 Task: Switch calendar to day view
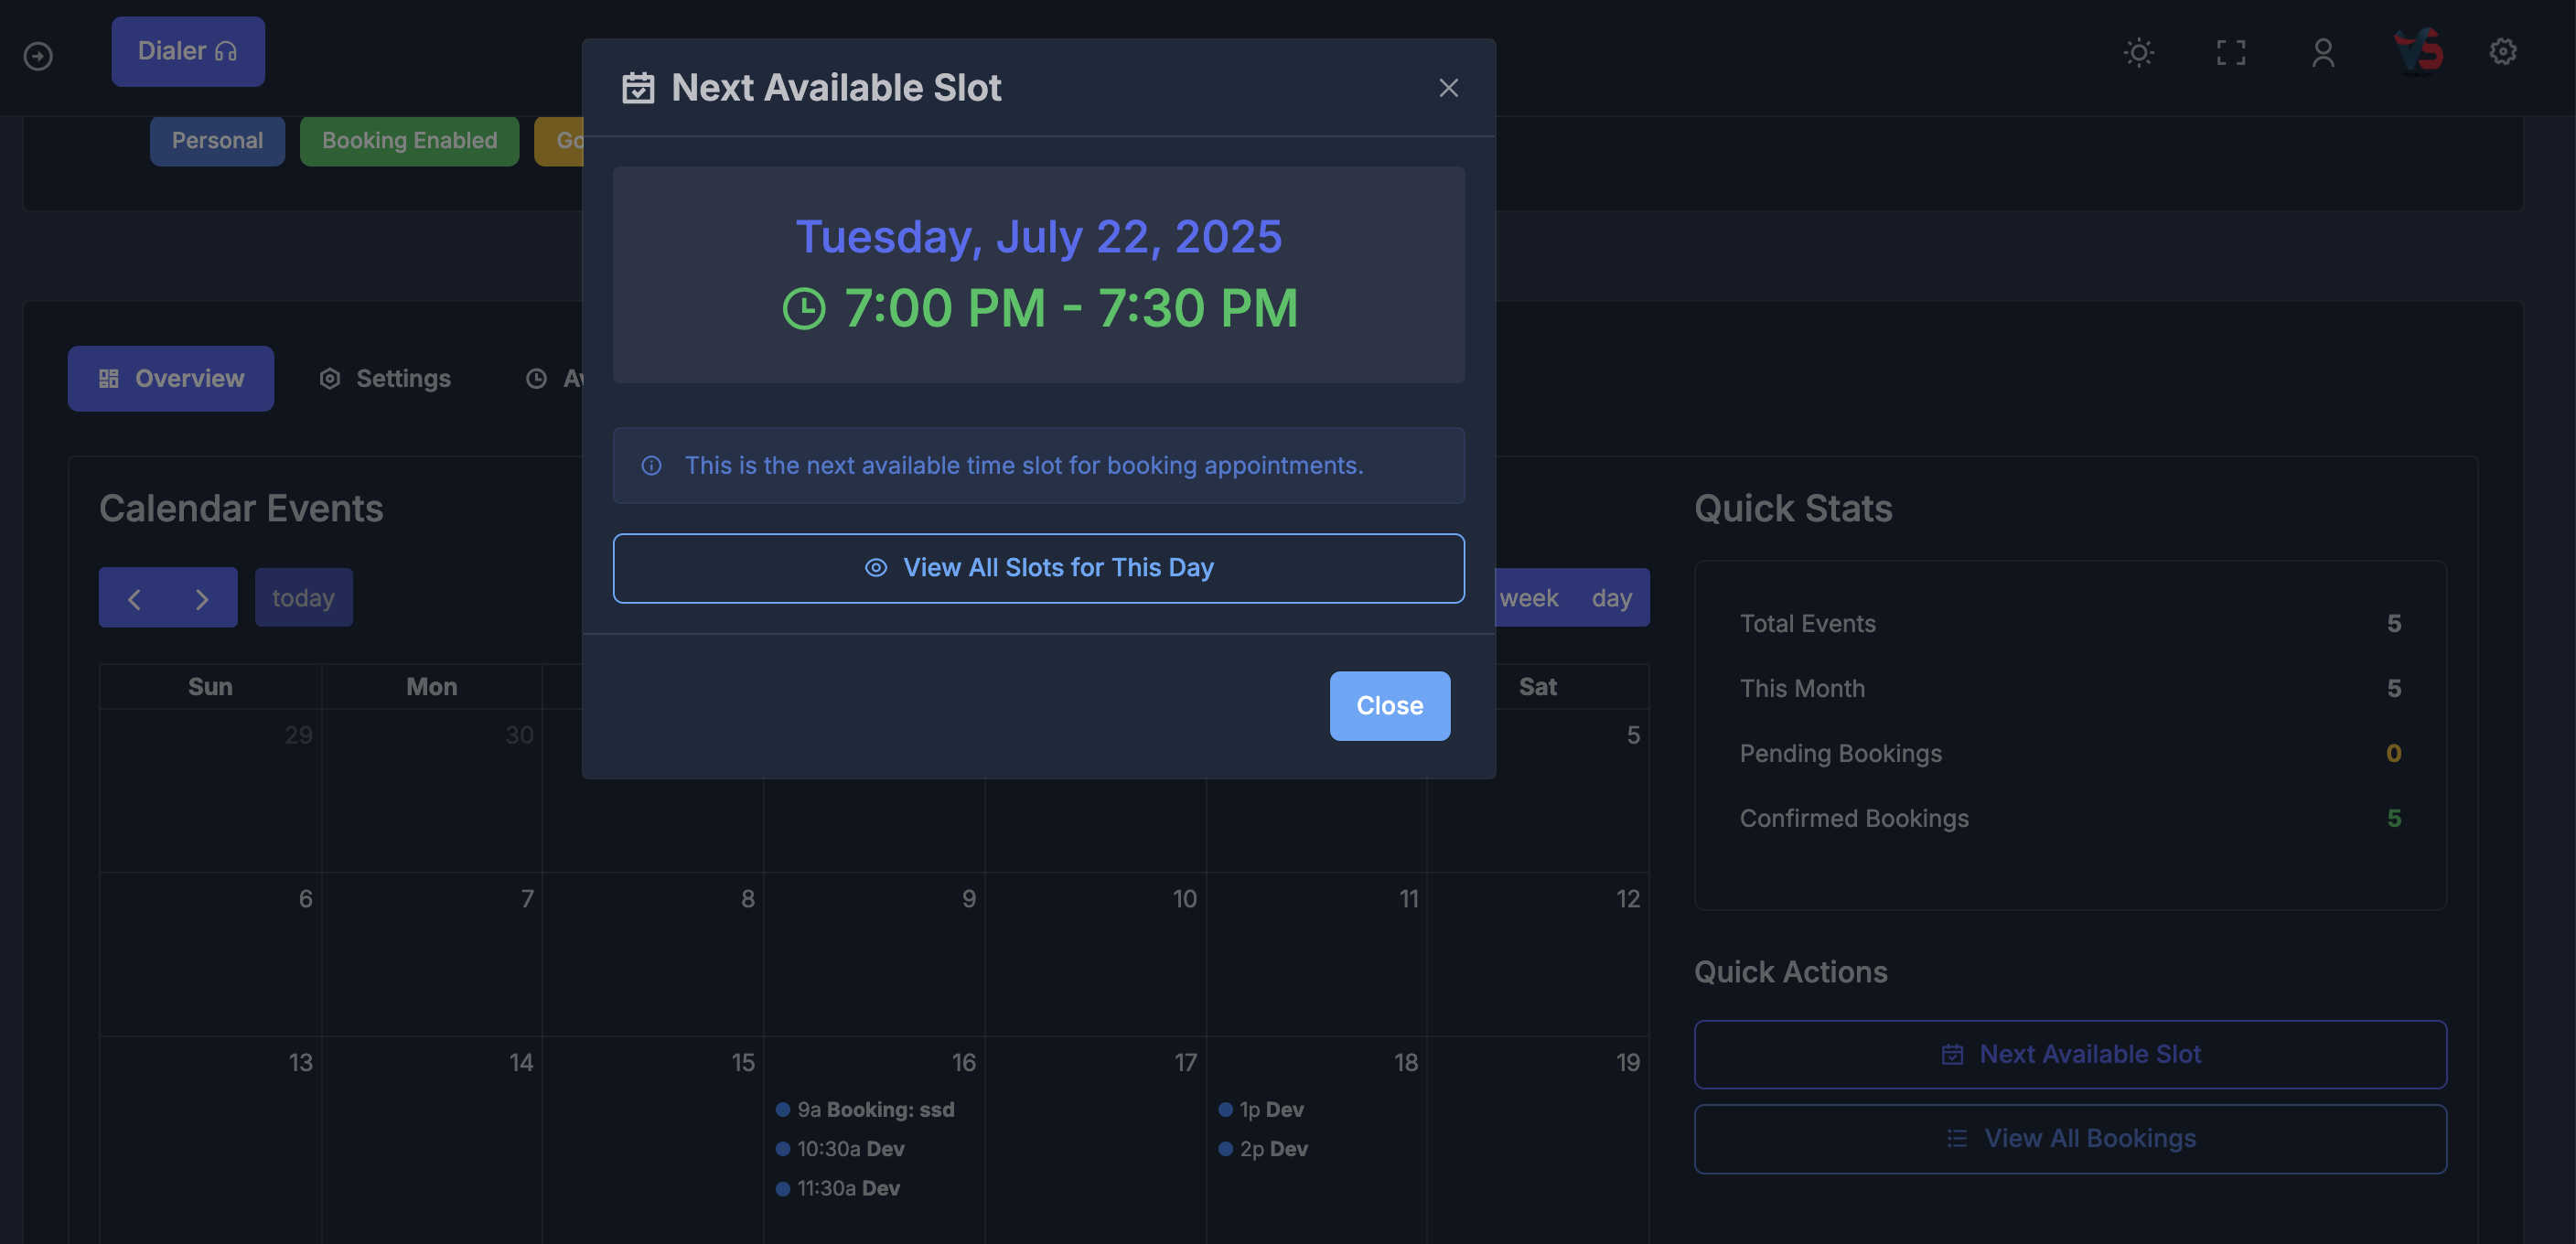pyautogui.click(x=1611, y=597)
